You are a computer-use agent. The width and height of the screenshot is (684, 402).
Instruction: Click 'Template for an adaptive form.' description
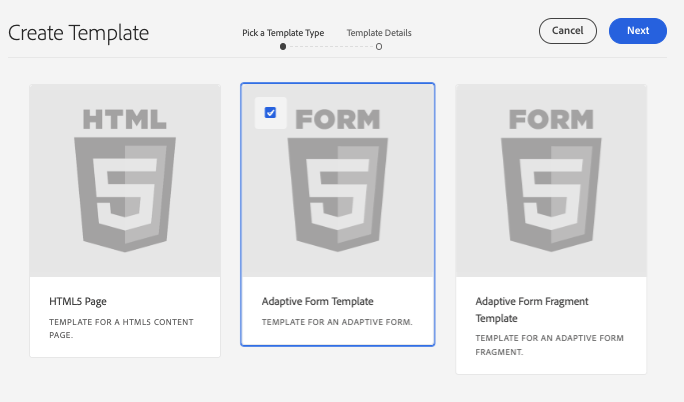coord(337,322)
